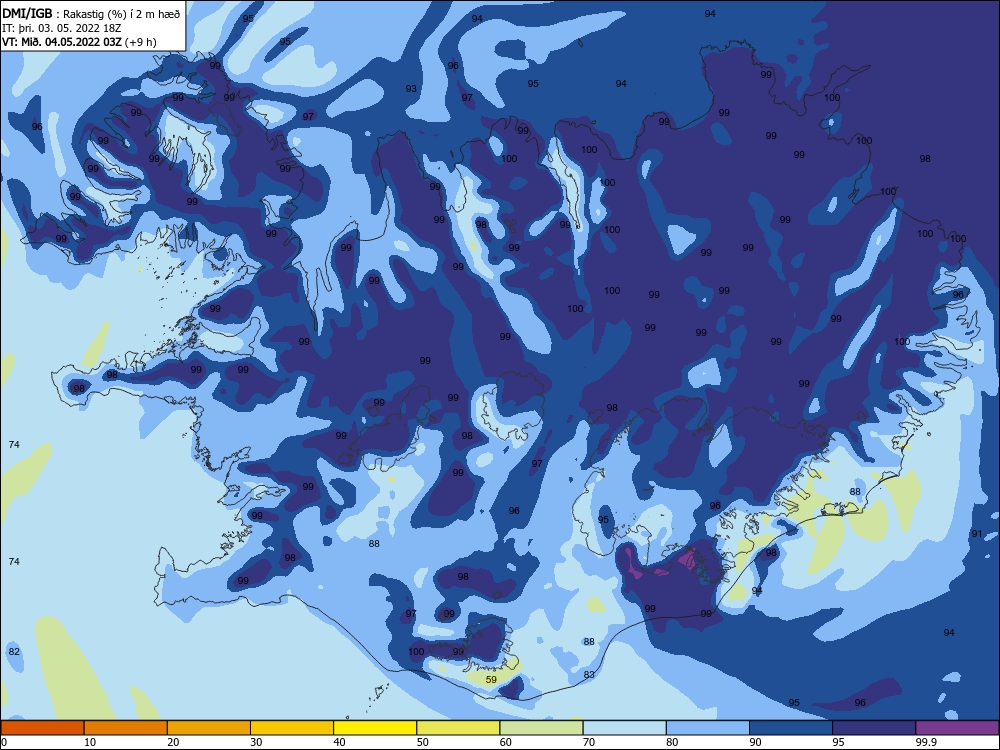Click the '59' humidity value on the map
The width and height of the screenshot is (1000, 750).
[x=491, y=680]
